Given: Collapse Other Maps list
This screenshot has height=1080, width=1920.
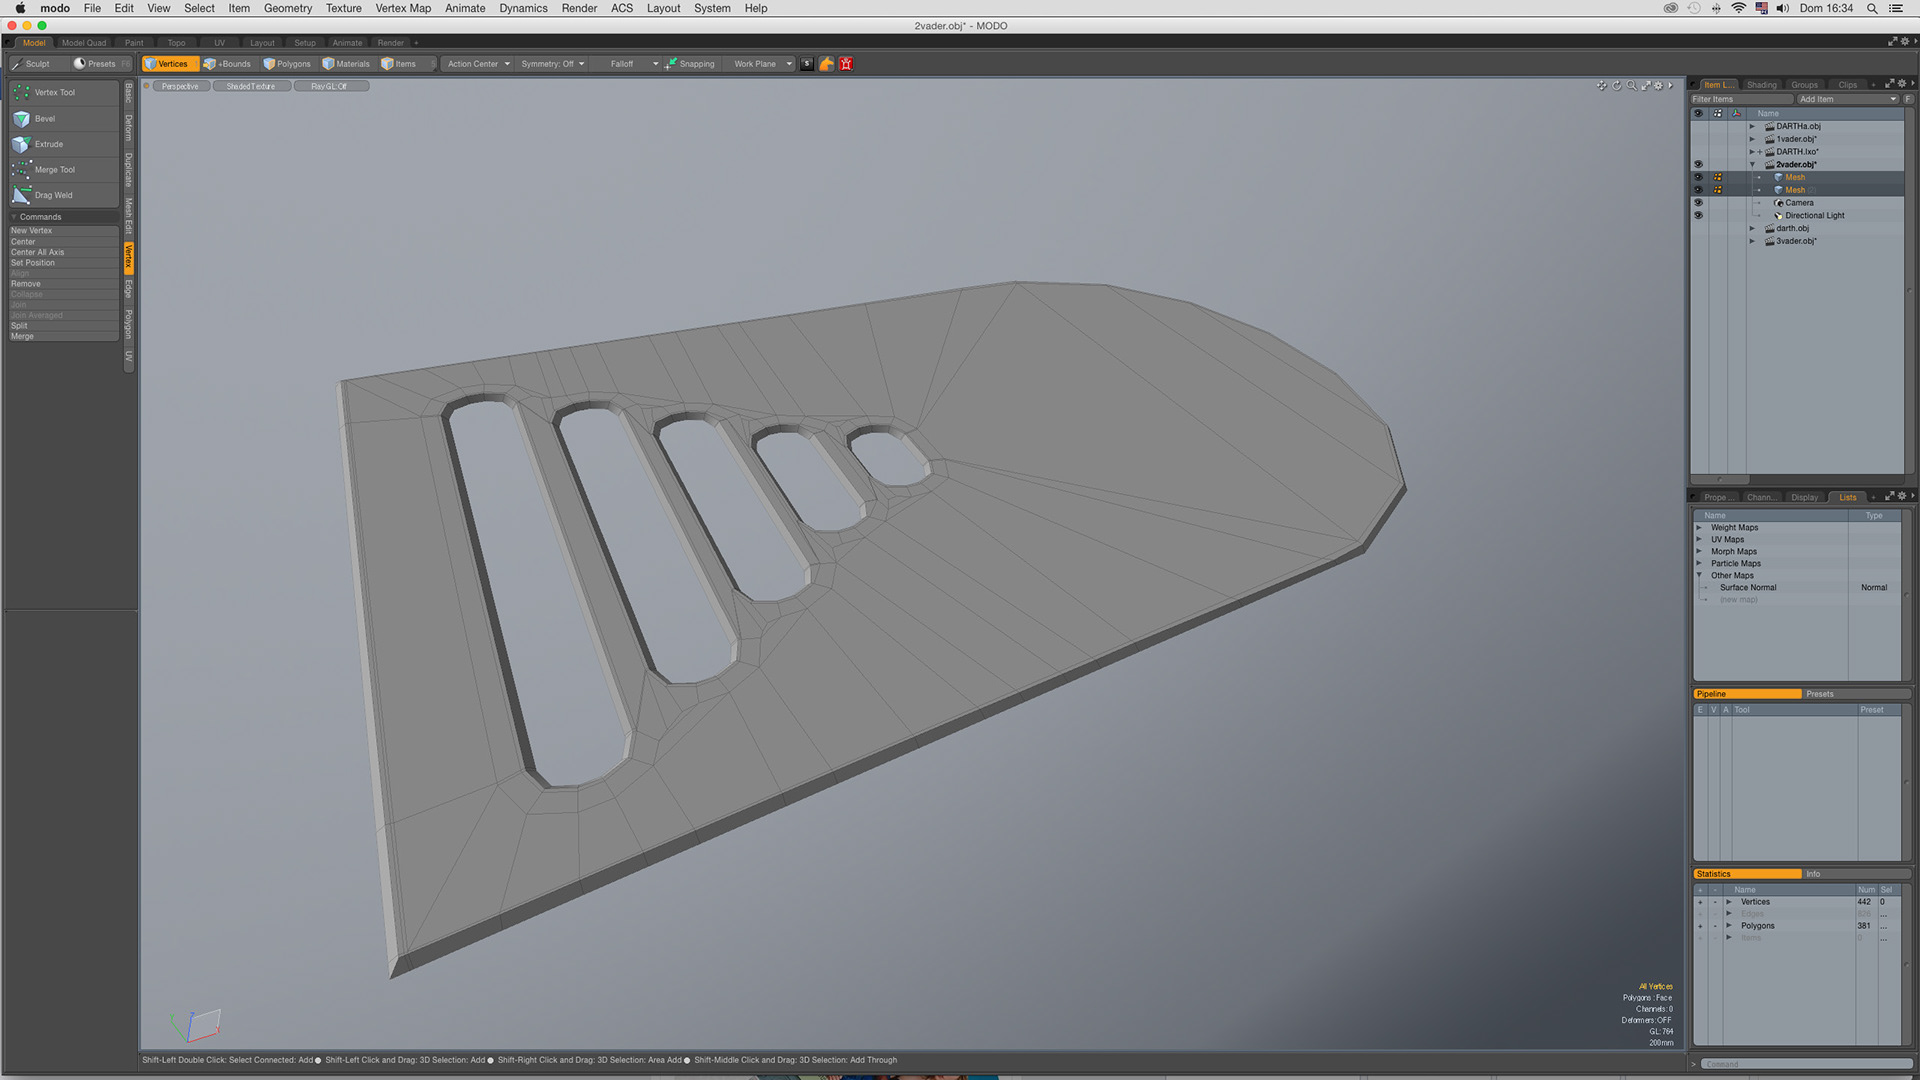Looking at the screenshot, I should 1699,575.
